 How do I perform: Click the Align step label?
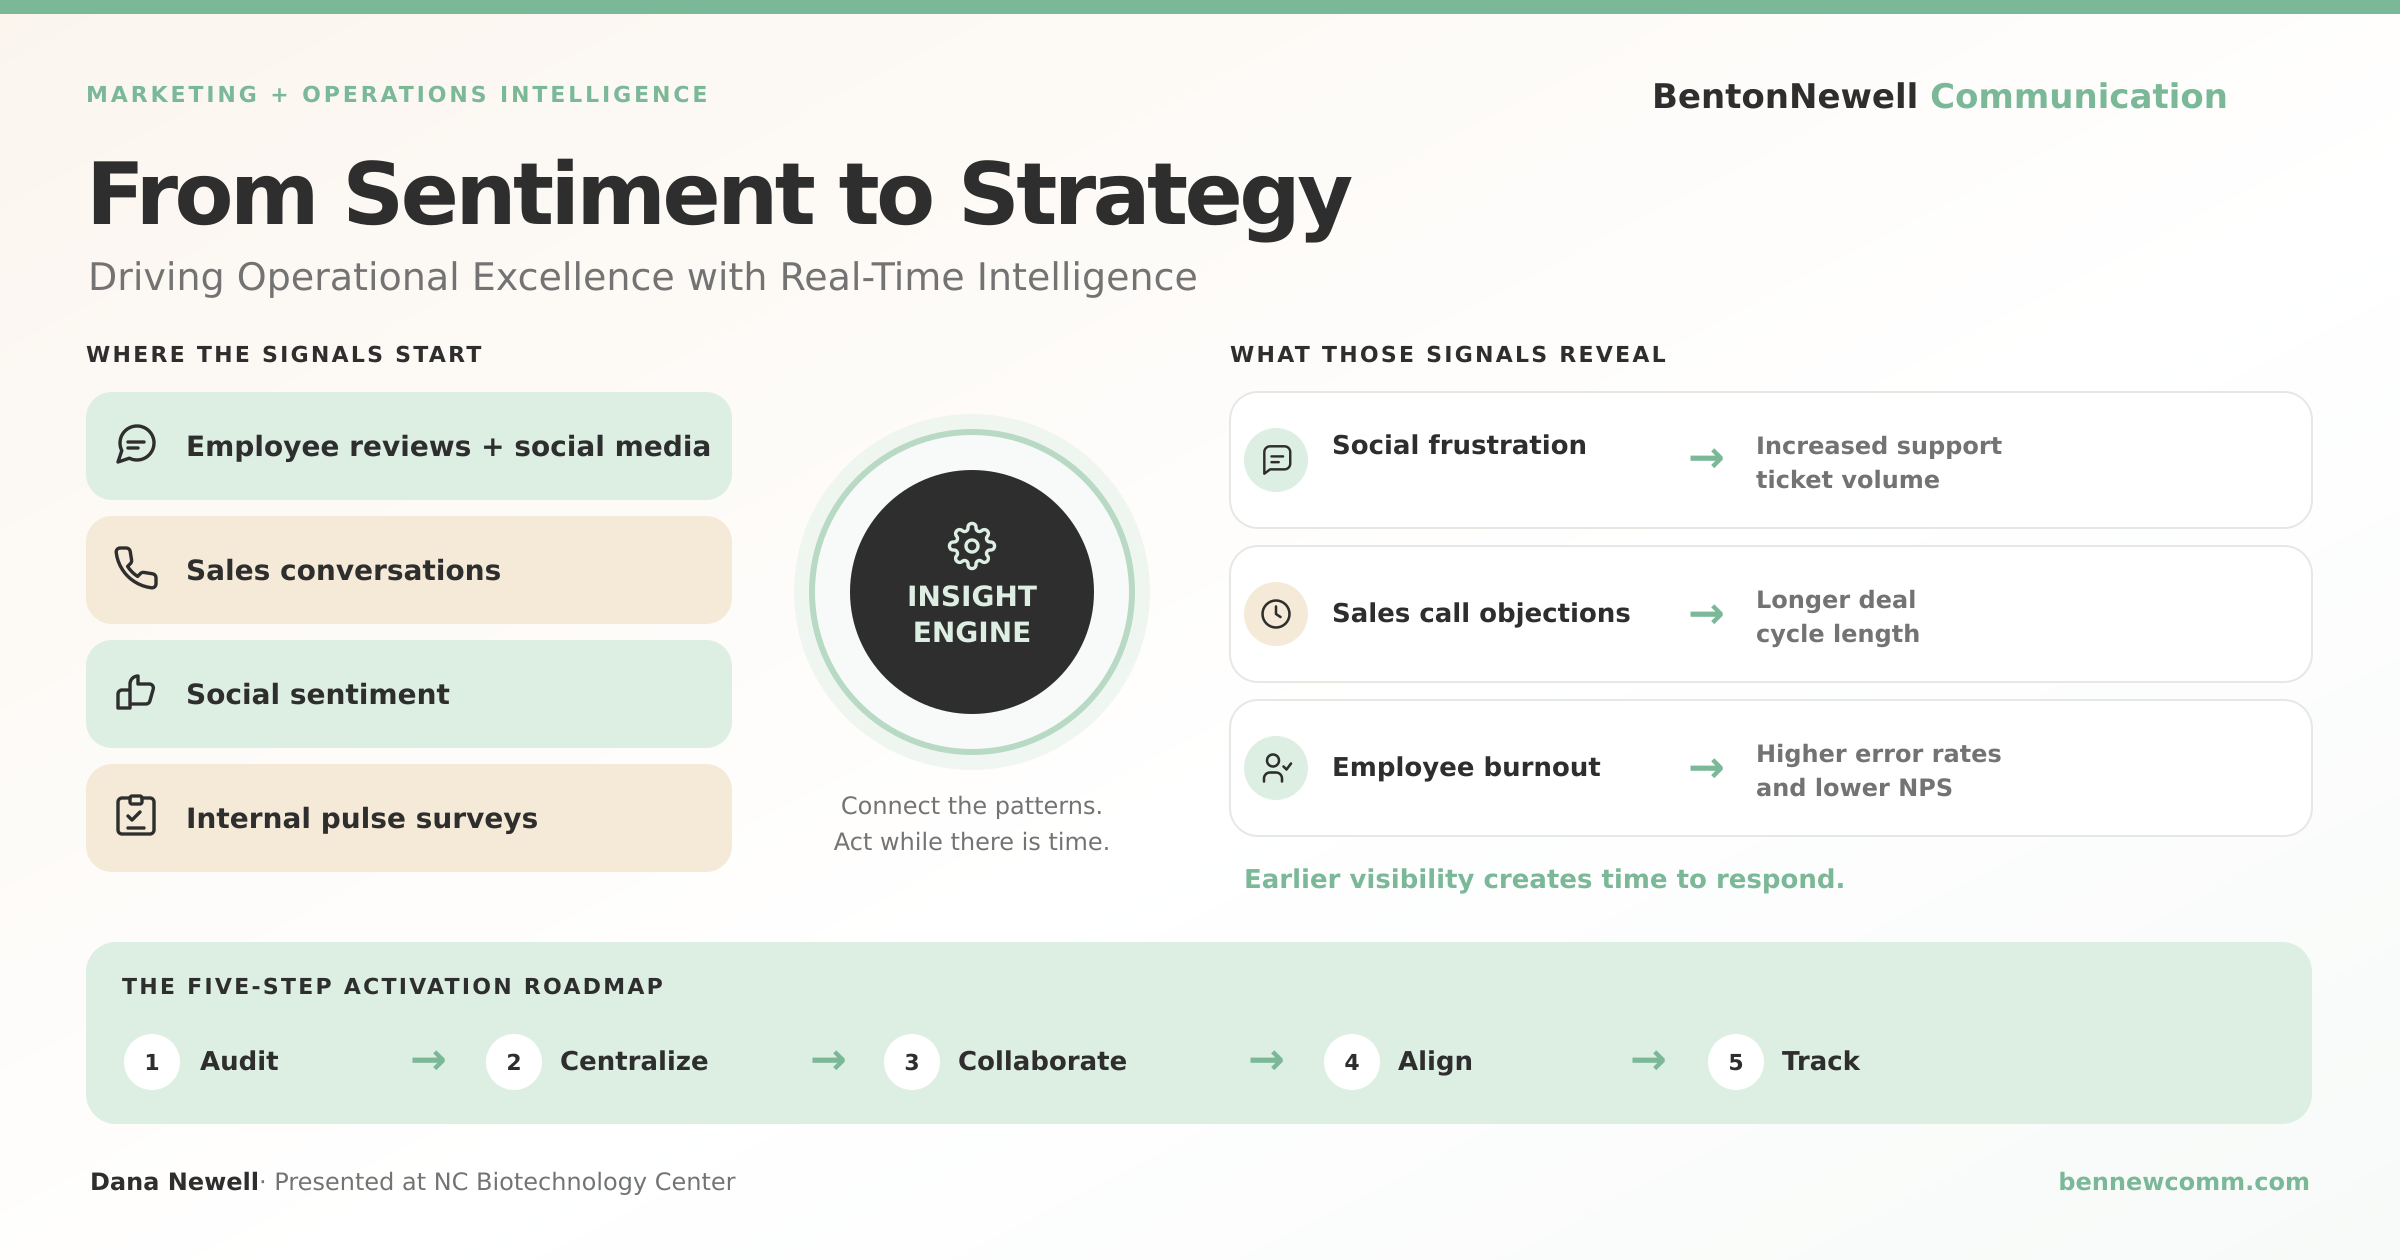tap(1435, 1061)
